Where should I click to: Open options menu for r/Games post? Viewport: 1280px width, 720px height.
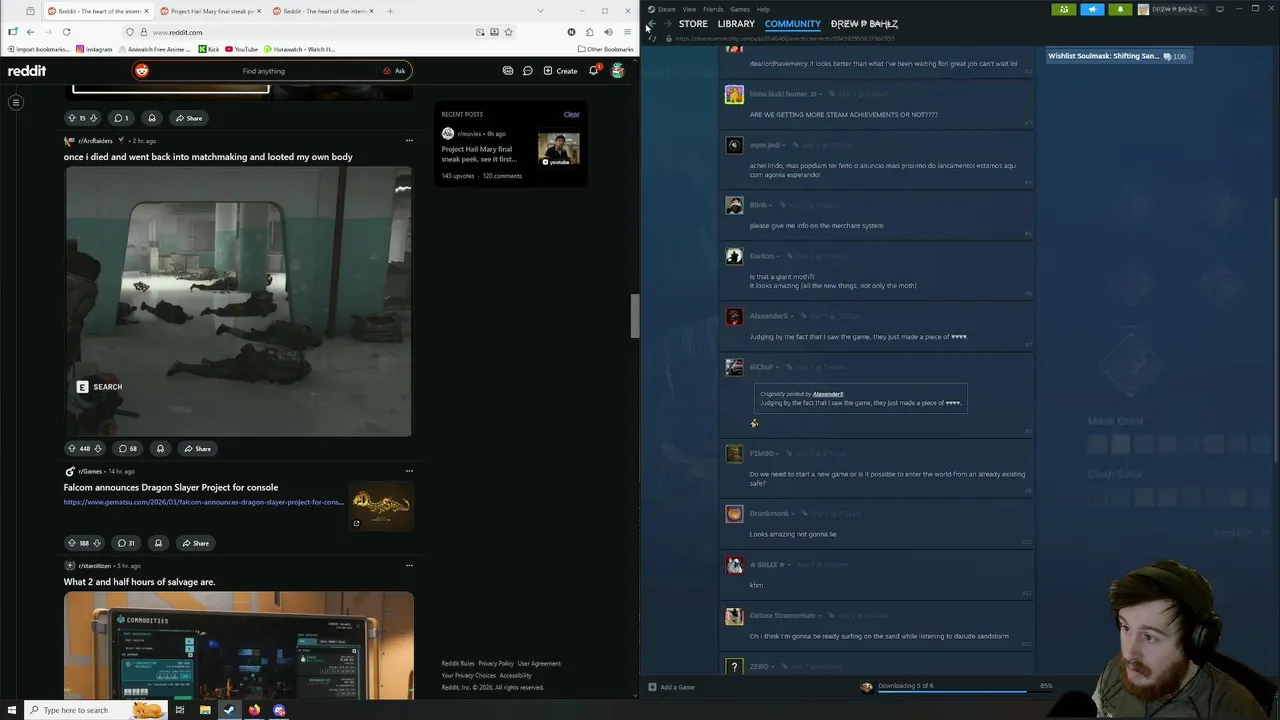(x=409, y=471)
